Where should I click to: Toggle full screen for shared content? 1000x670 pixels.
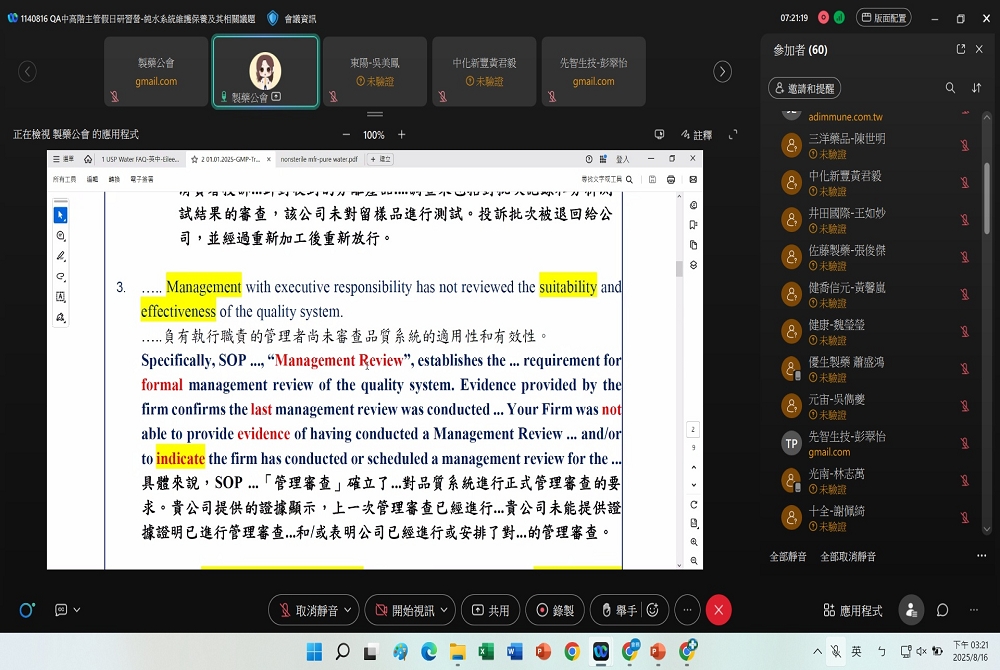point(733,135)
